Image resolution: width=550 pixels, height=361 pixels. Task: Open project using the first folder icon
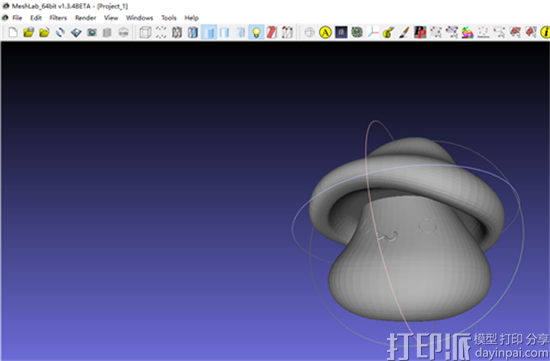click(x=28, y=33)
